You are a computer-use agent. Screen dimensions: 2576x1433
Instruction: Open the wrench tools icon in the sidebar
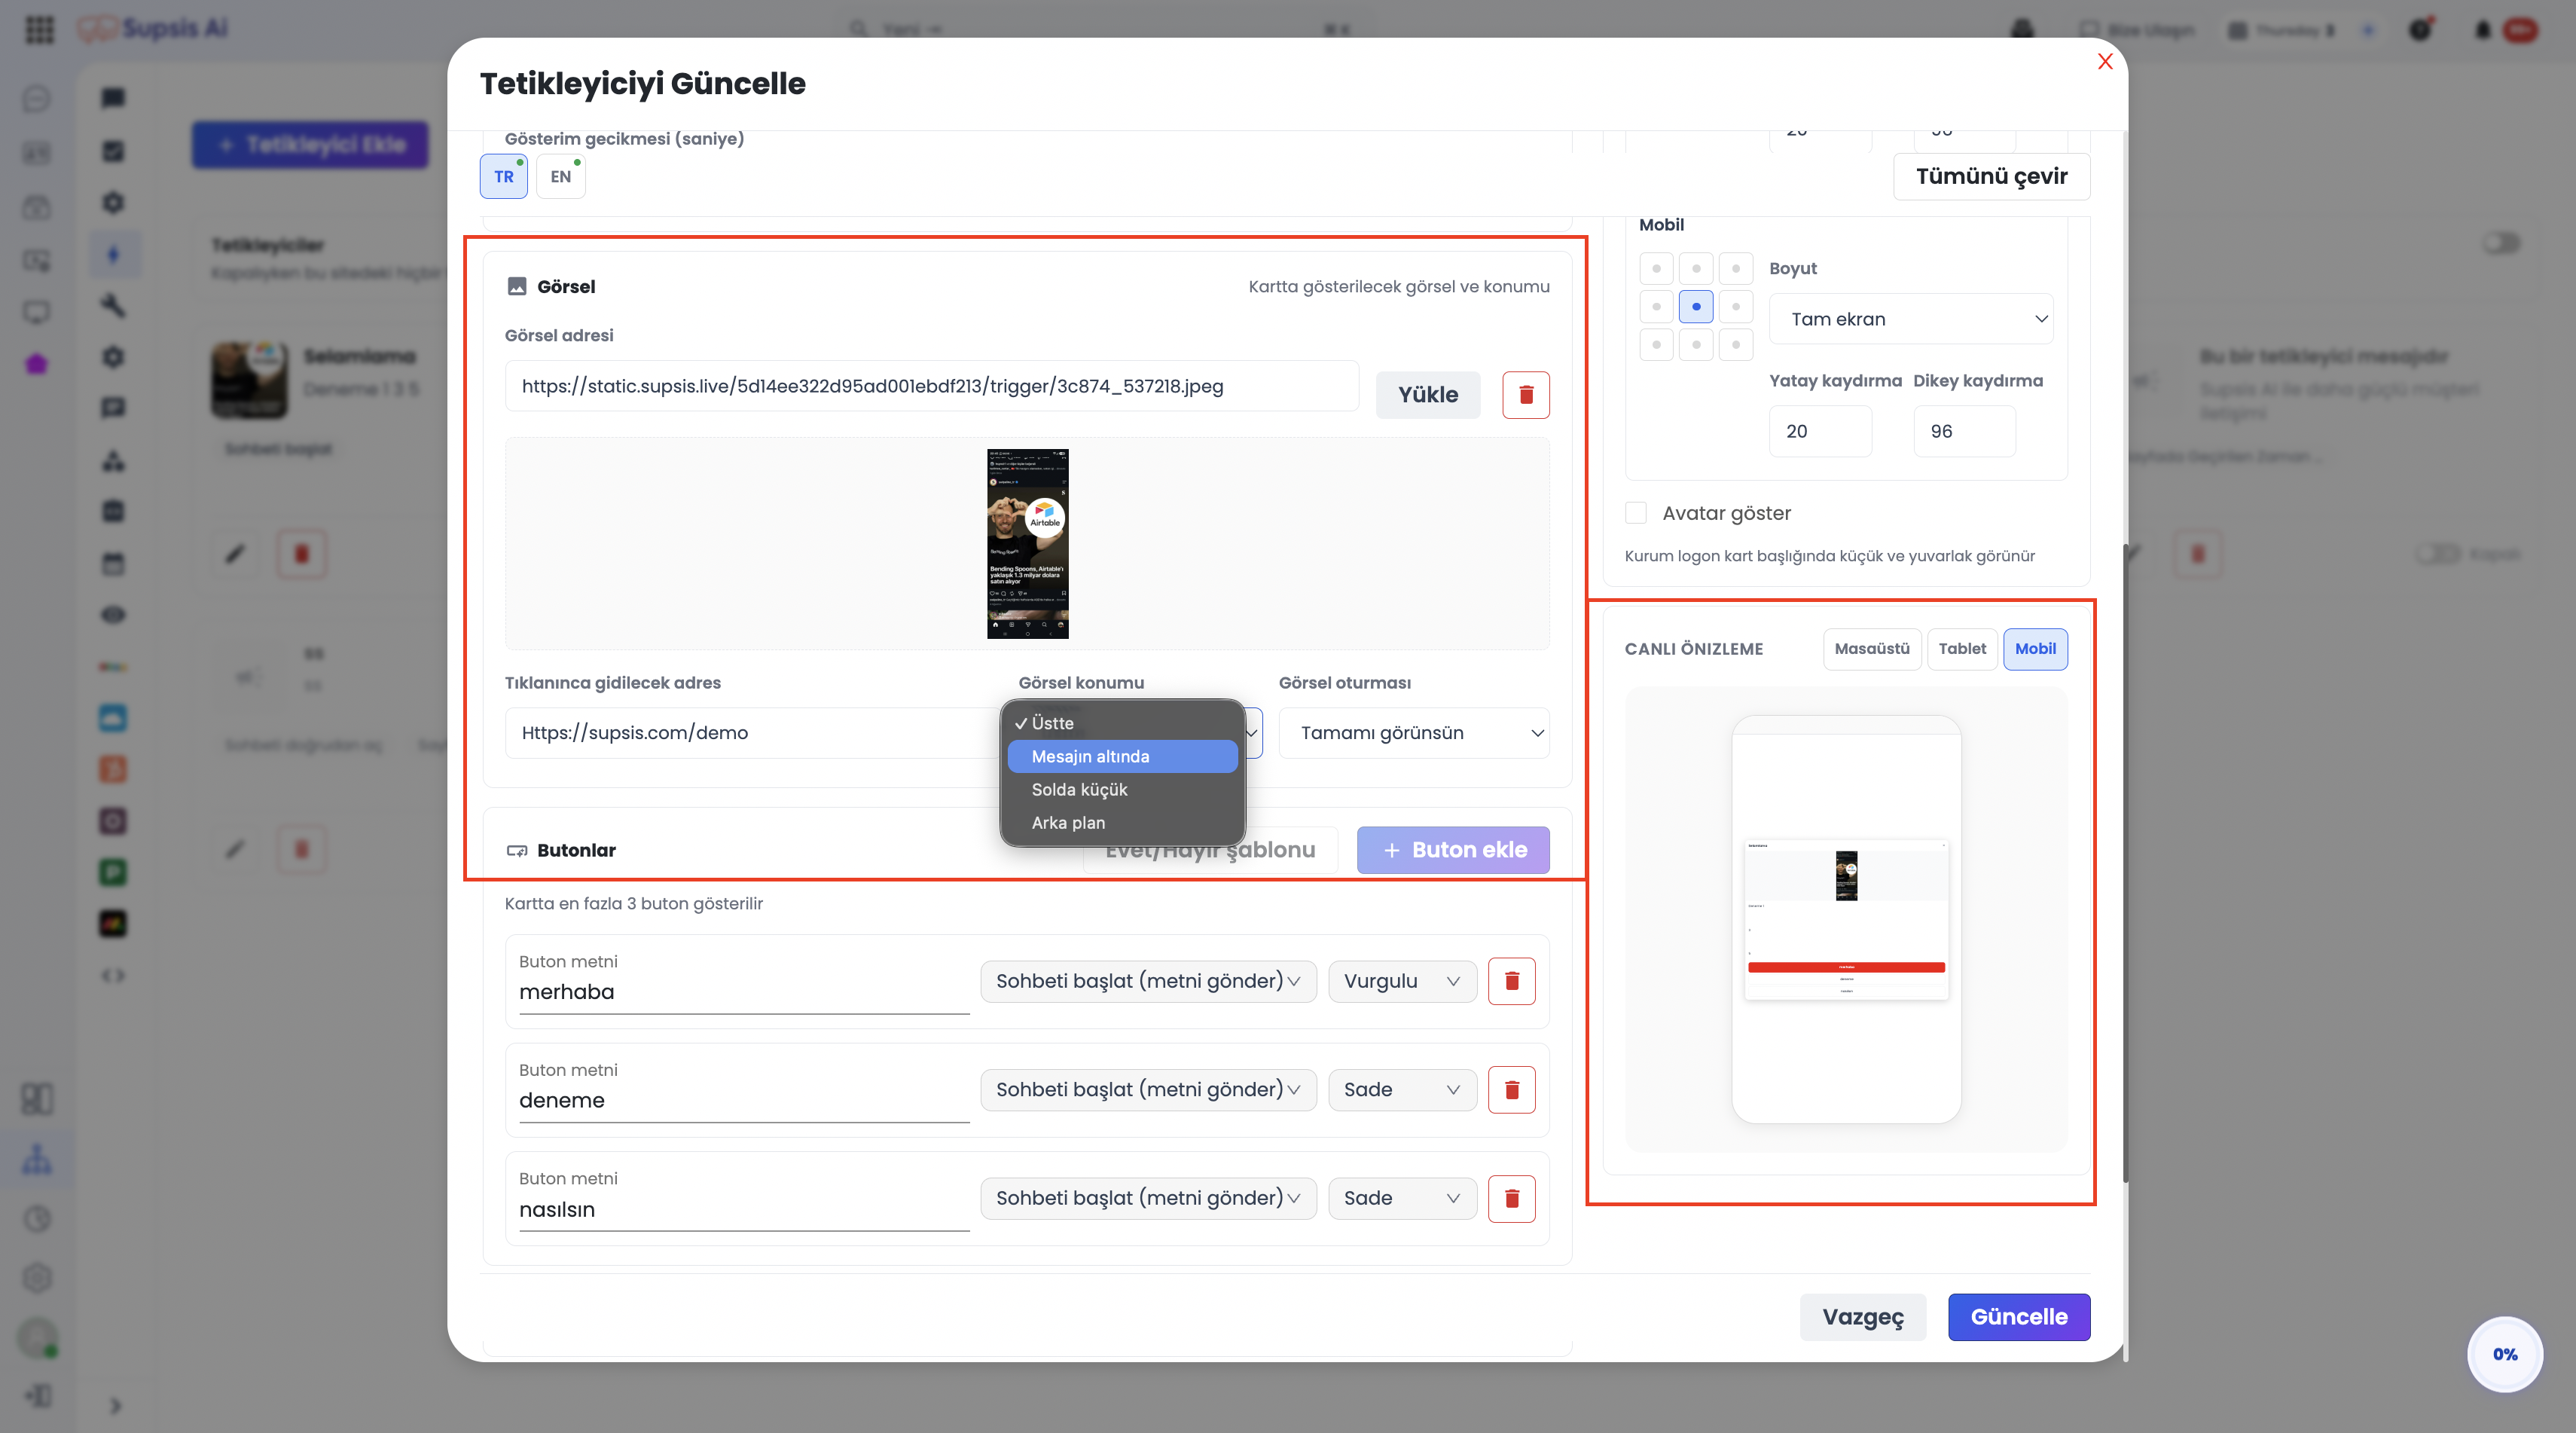[x=113, y=305]
